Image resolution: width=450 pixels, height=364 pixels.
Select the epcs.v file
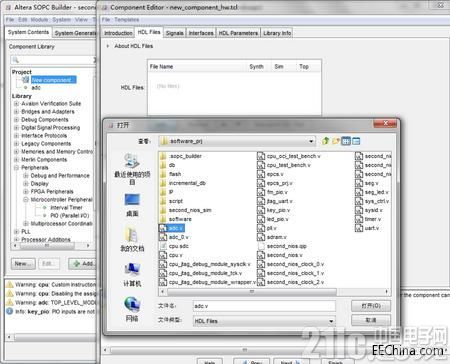[271, 174]
